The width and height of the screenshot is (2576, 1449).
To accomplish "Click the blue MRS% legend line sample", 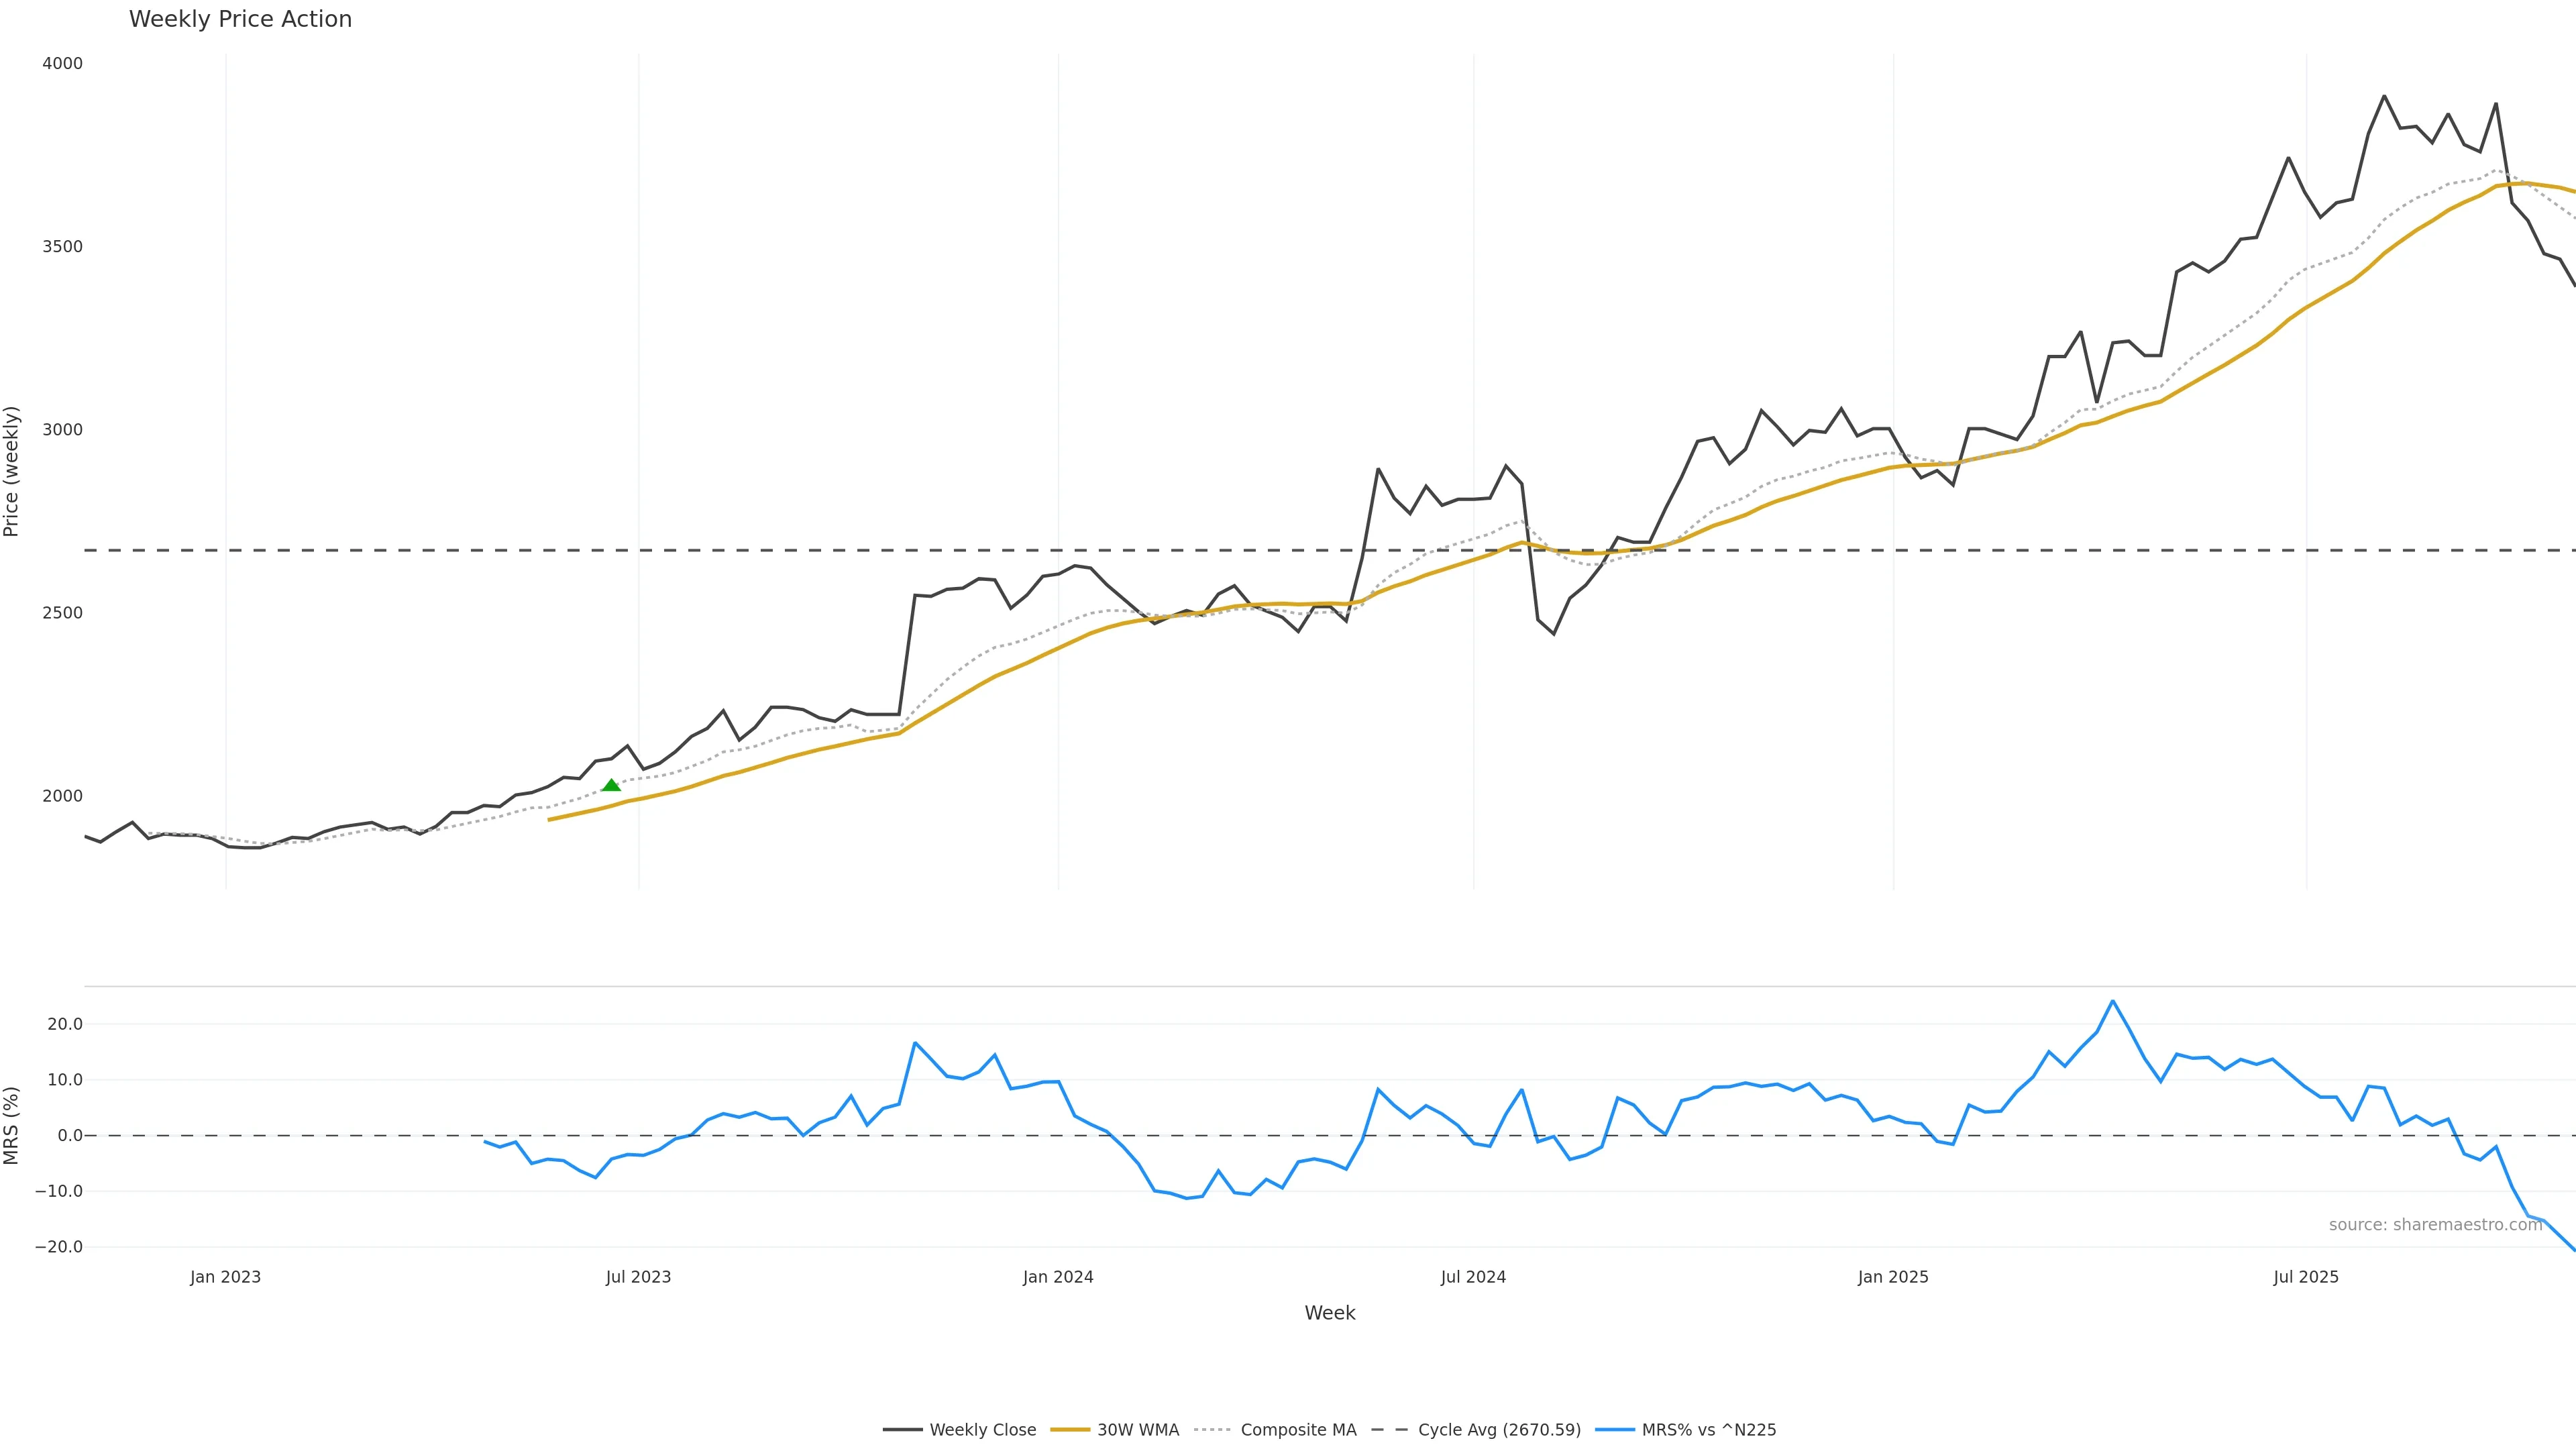I will 1614,1430.
